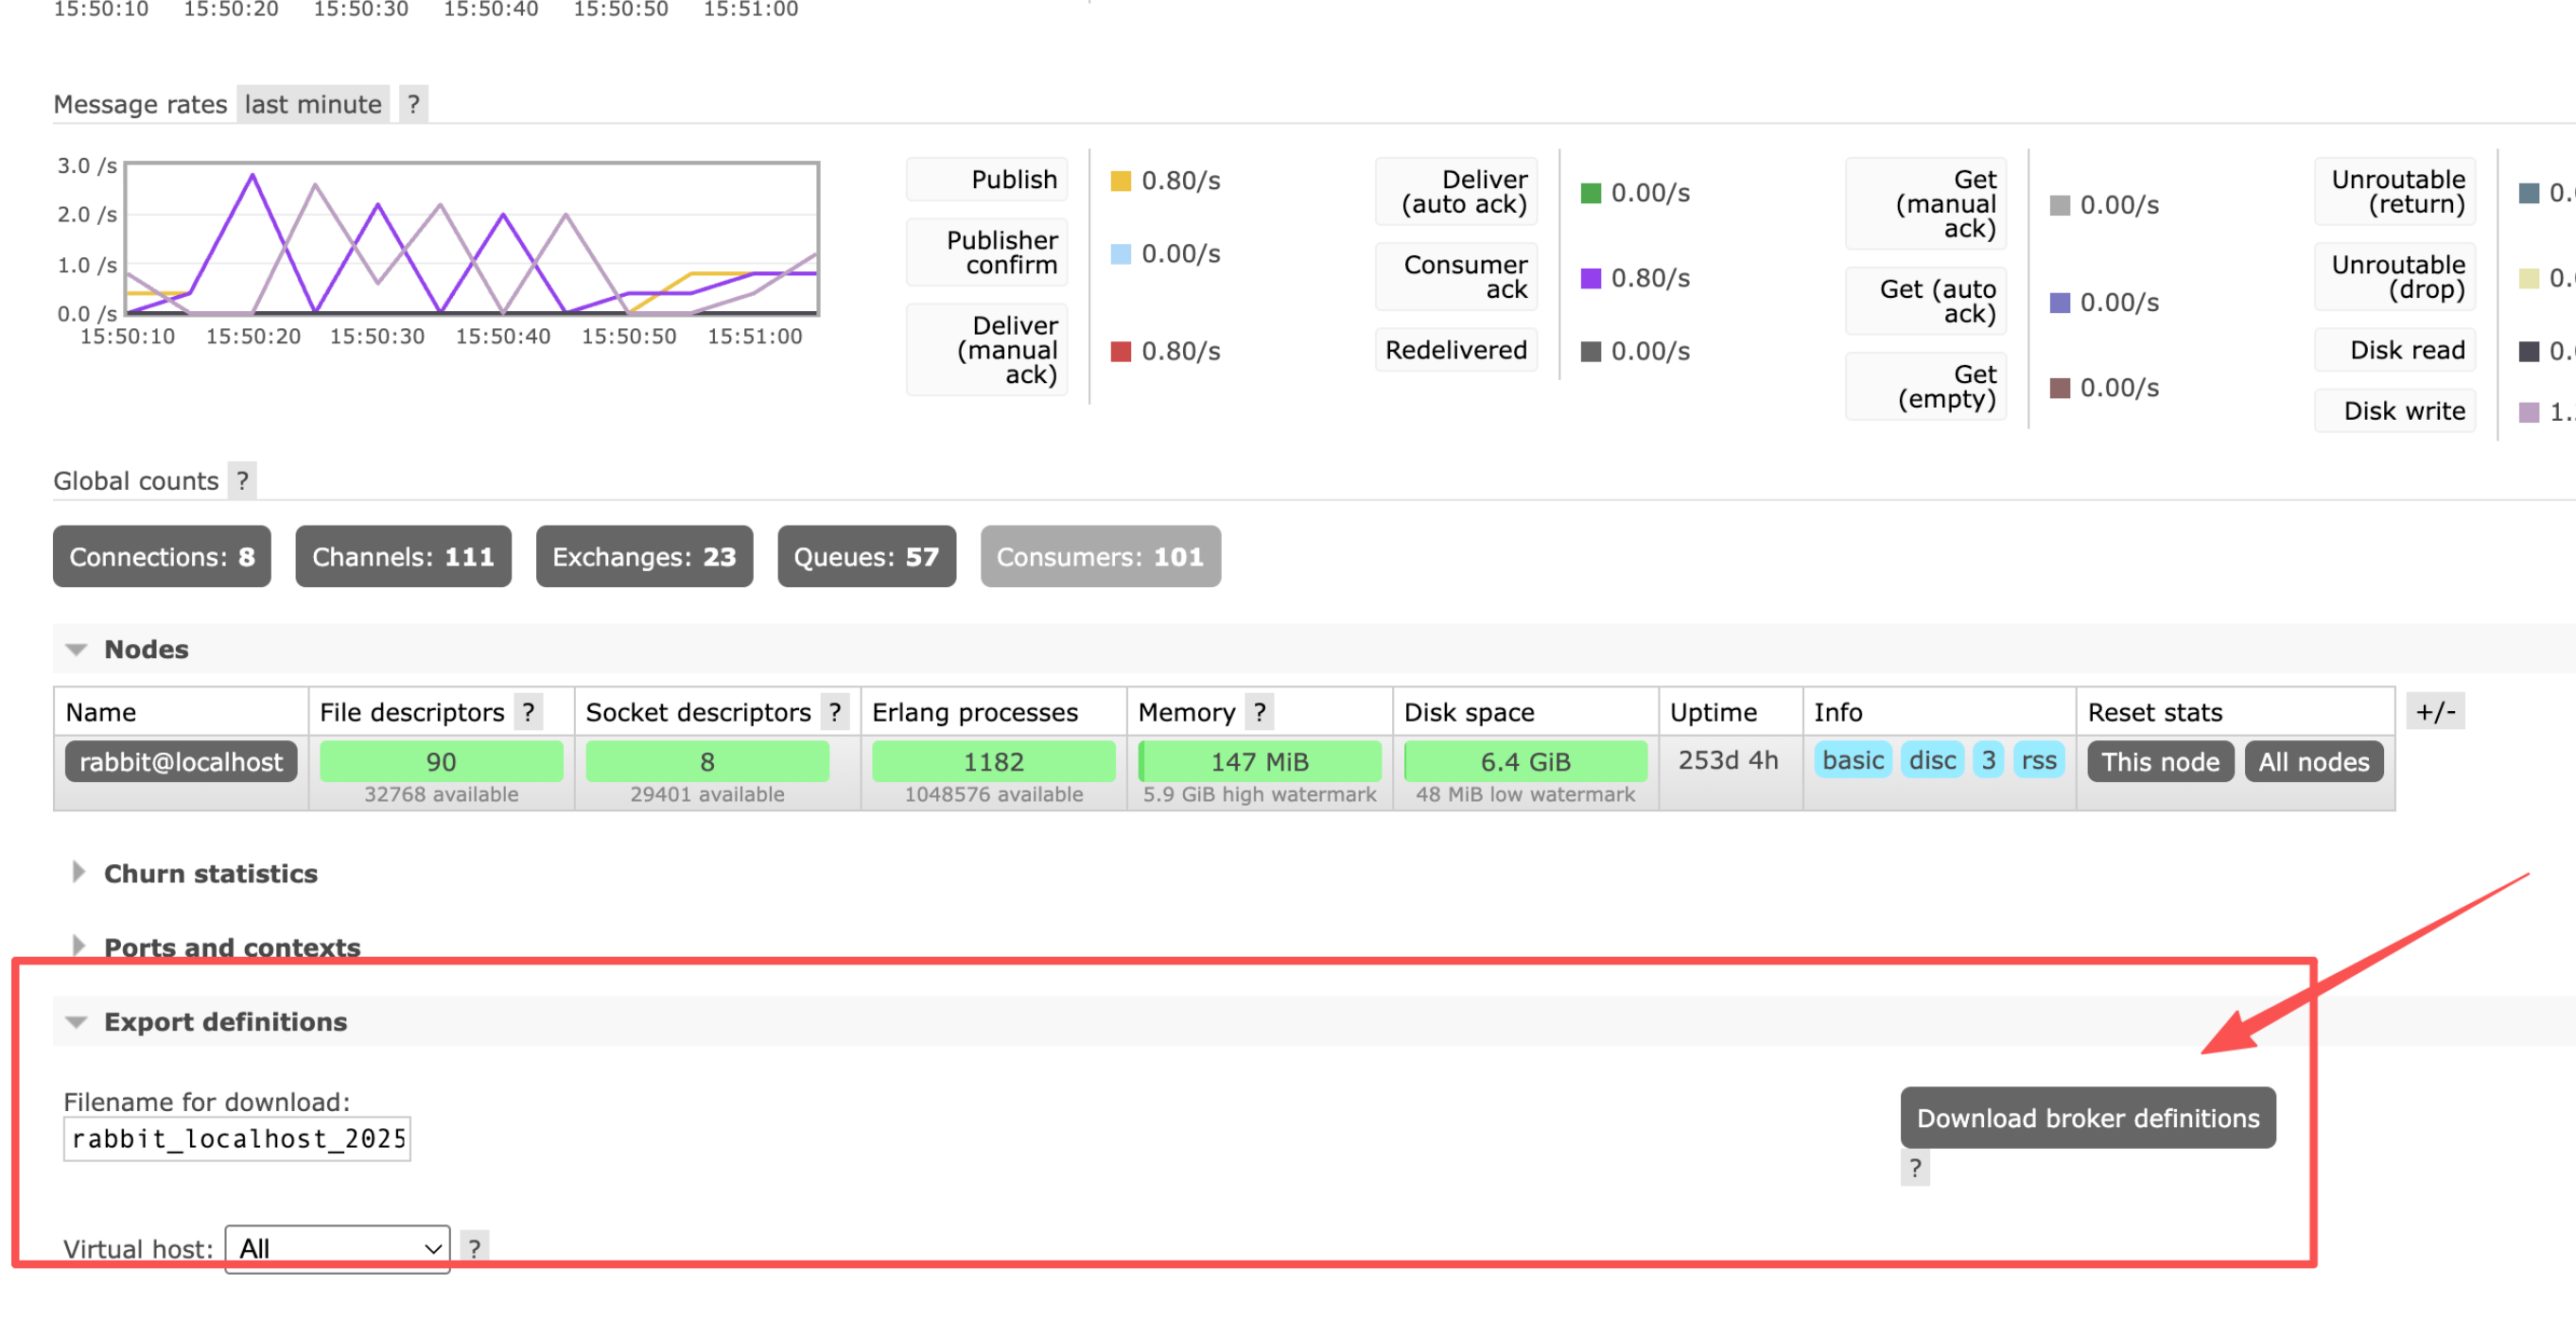Click Download broker definitions button
The height and width of the screenshot is (1320, 2576).
[x=2087, y=1117]
